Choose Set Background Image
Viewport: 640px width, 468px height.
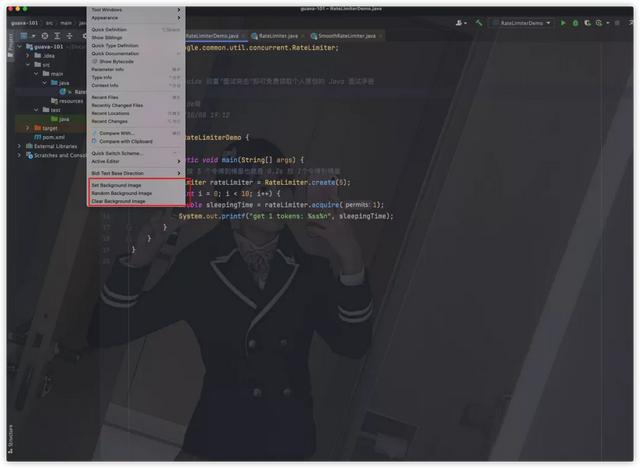pos(136,185)
